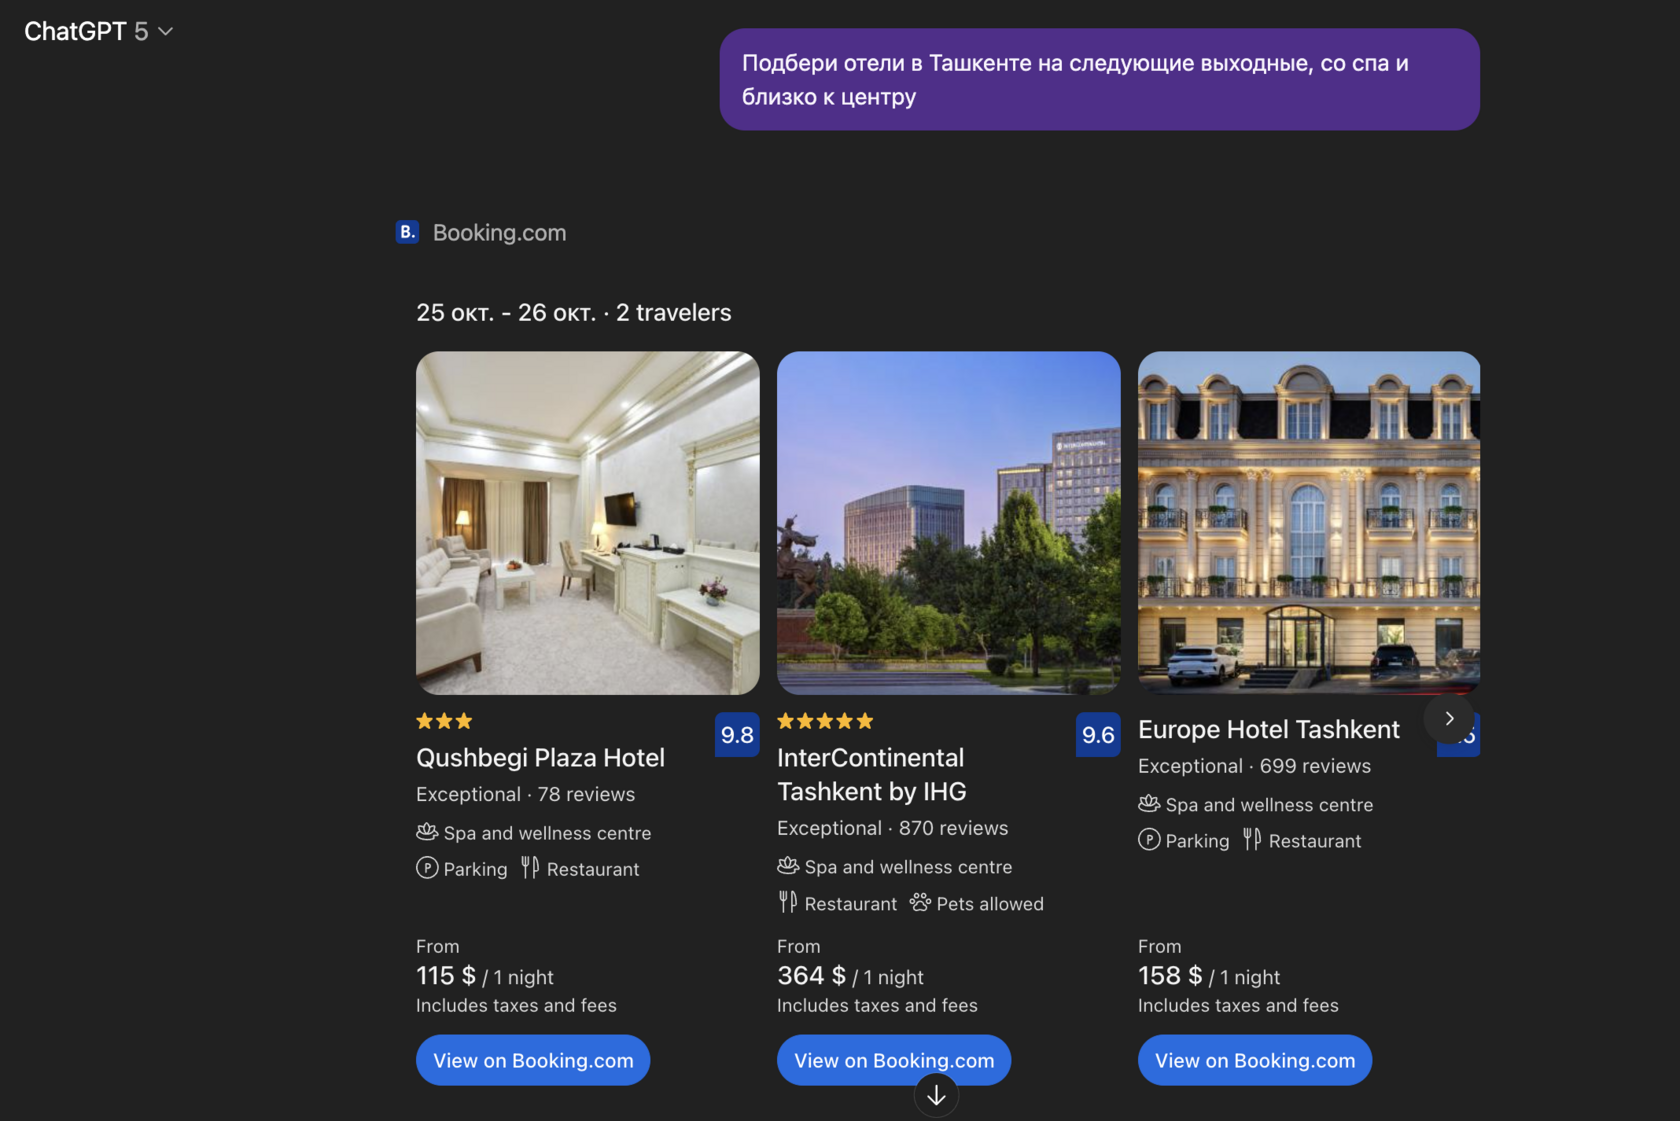1680x1121 pixels.
Task: Click the restaurant icon under InterContinental Tashkent
Action: (788, 903)
